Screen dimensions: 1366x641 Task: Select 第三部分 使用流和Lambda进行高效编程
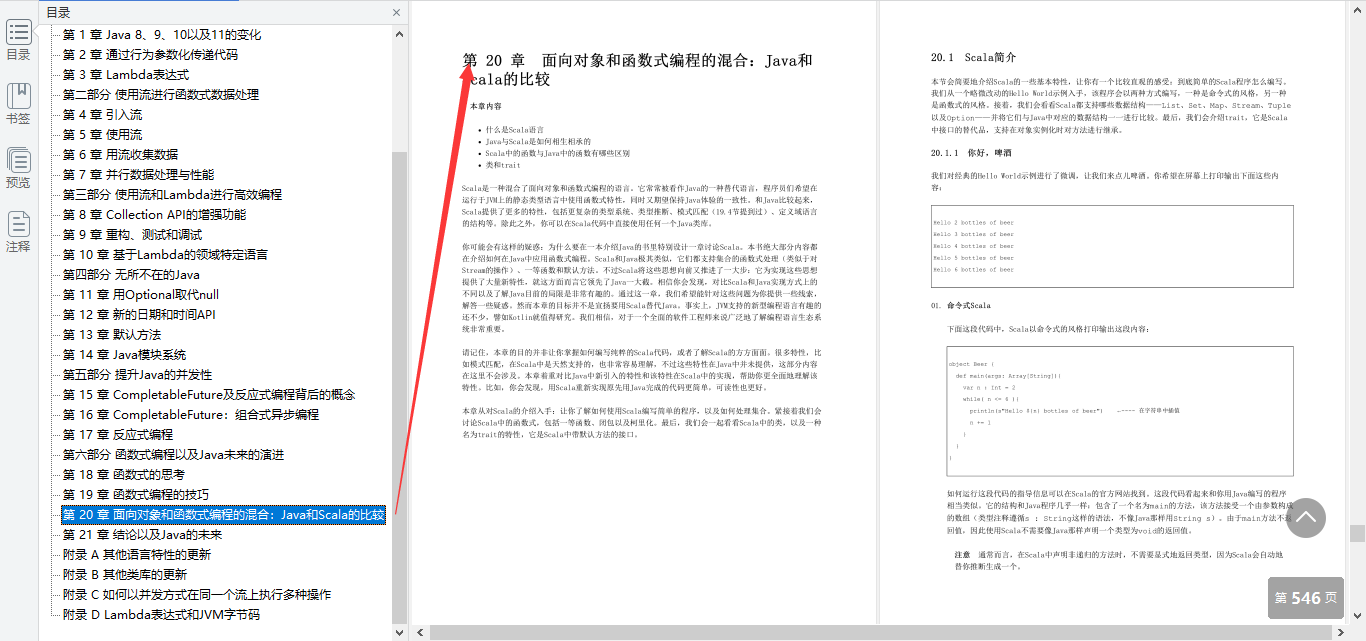pyautogui.click(x=172, y=194)
